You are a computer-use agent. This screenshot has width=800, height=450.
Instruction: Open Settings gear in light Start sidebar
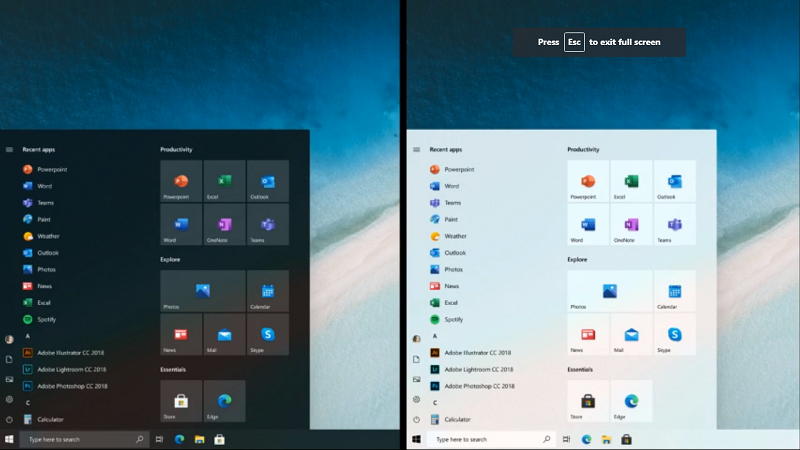[x=416, y=399]
